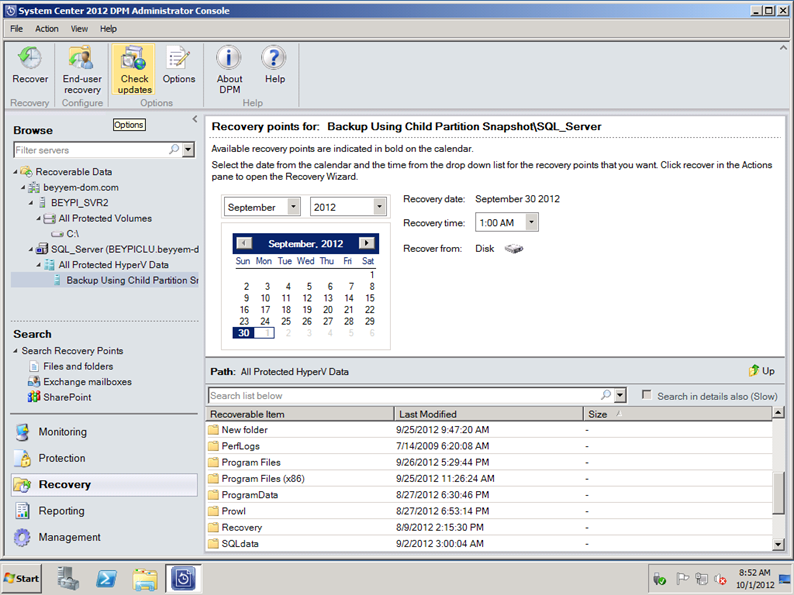Viewport: 794px width, 595px height.
Task: Click the DPM console taskbar icon
Action: (x=183, y=578)
